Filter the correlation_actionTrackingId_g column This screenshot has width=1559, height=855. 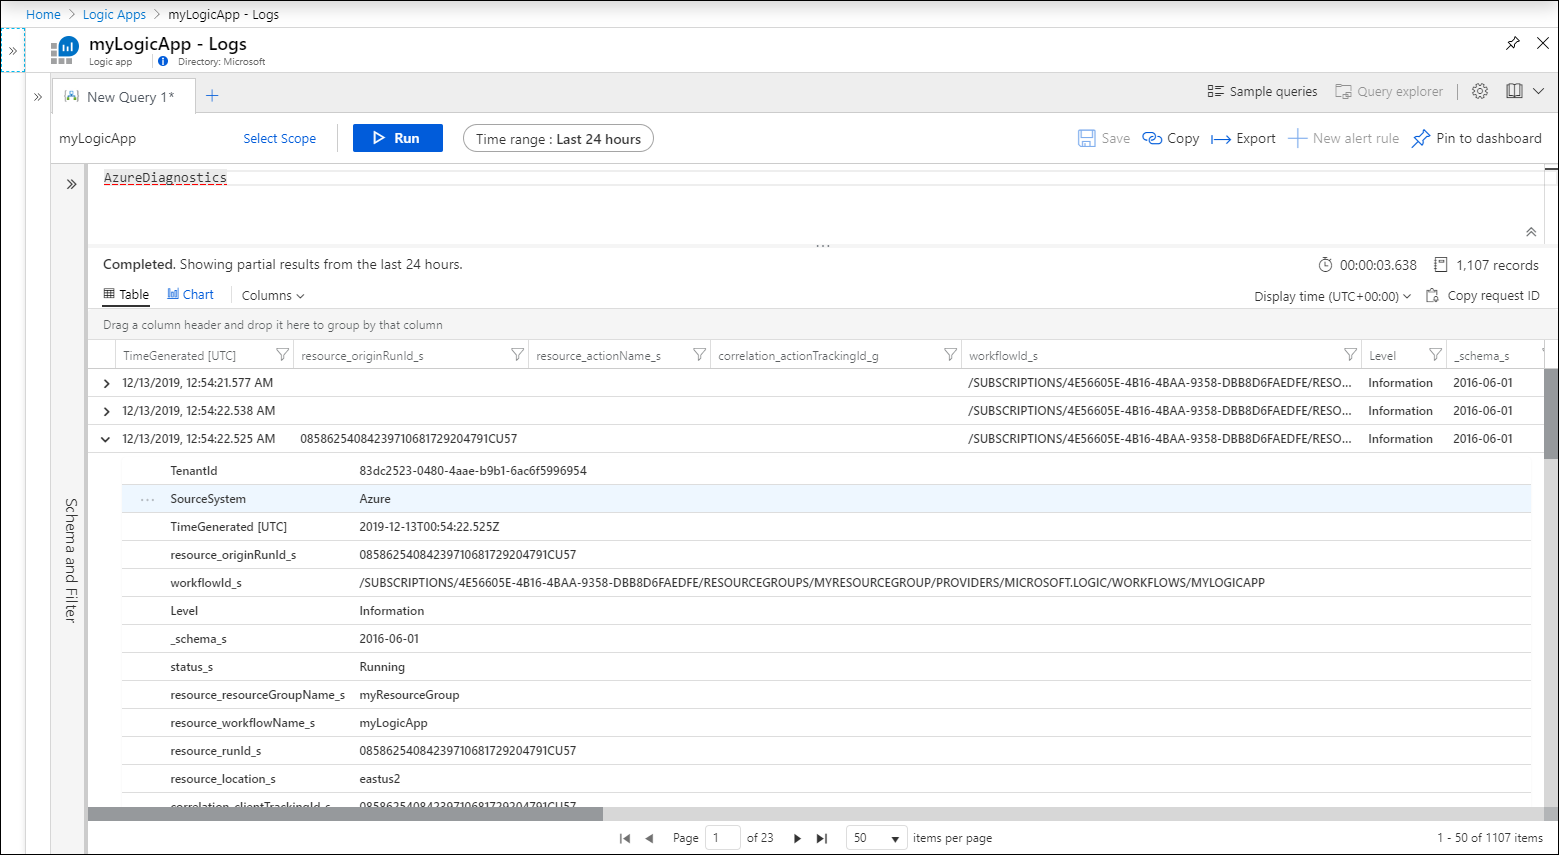[x=950, y=355]
